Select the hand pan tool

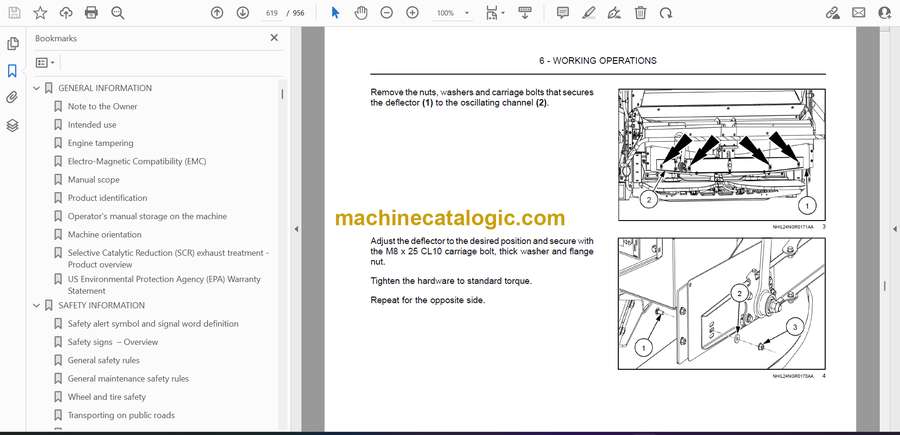click(361, 13)
